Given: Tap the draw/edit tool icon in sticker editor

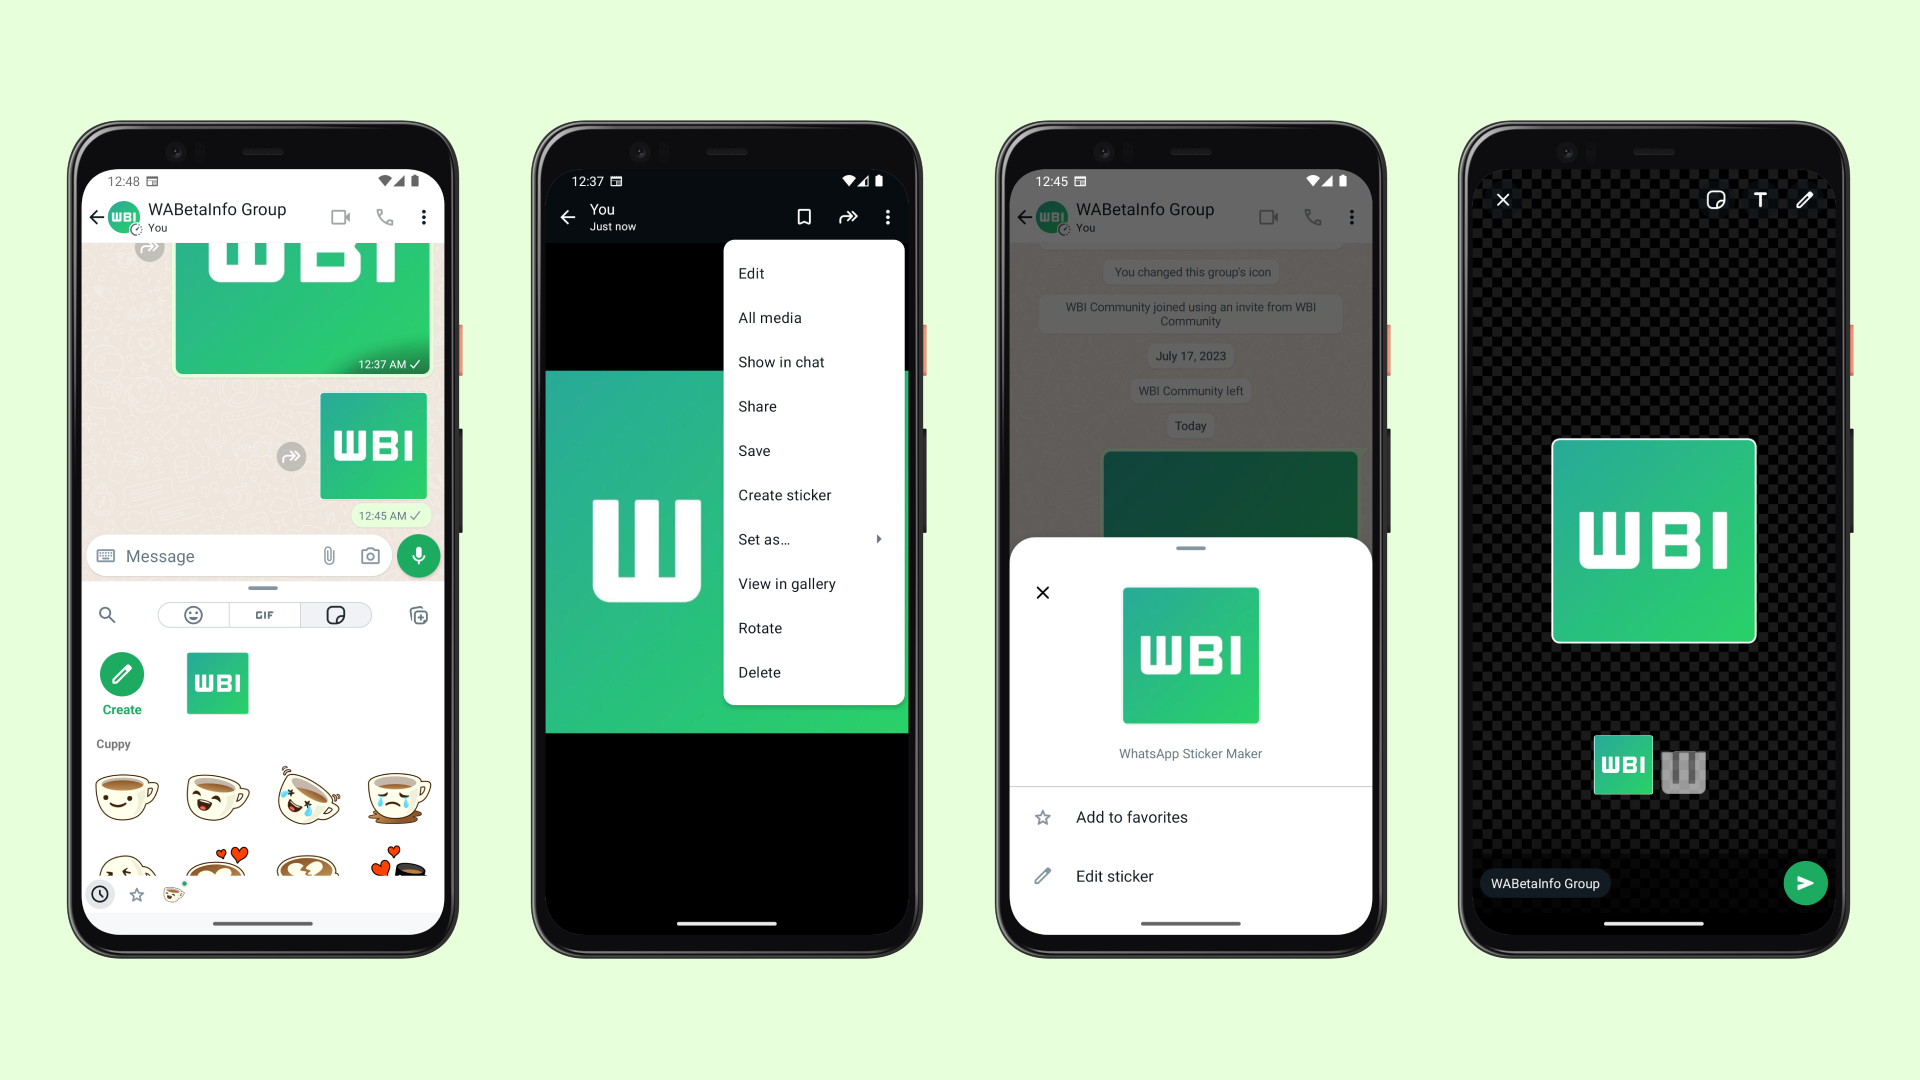Looking at the screenshot, I should pos(1804,200).
